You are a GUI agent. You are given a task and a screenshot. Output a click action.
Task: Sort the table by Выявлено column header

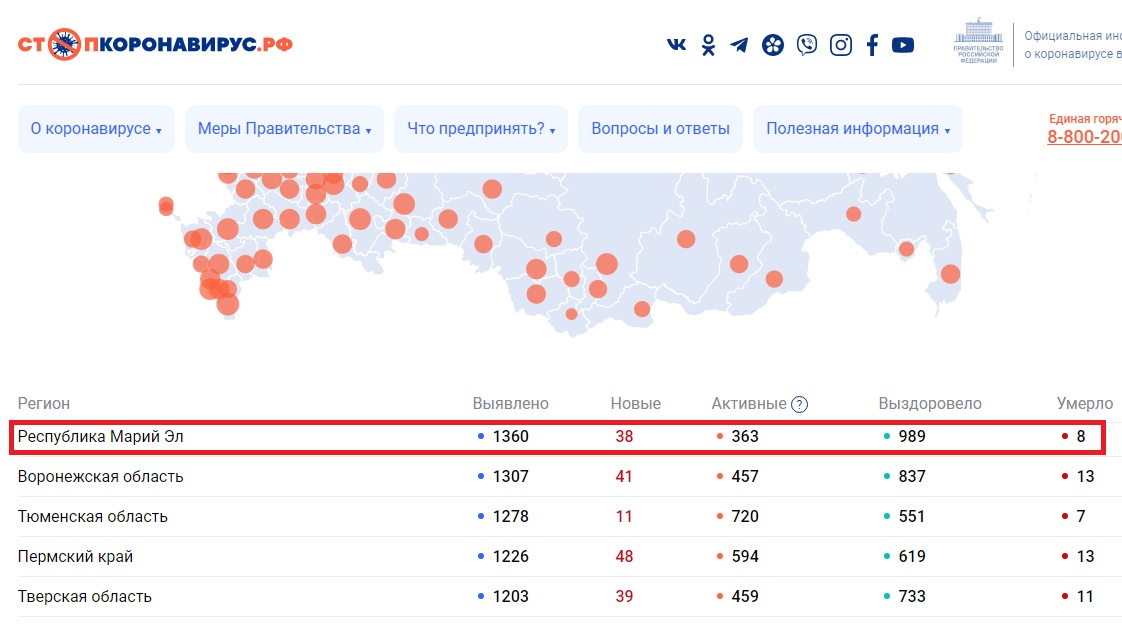tap(510, 404)
